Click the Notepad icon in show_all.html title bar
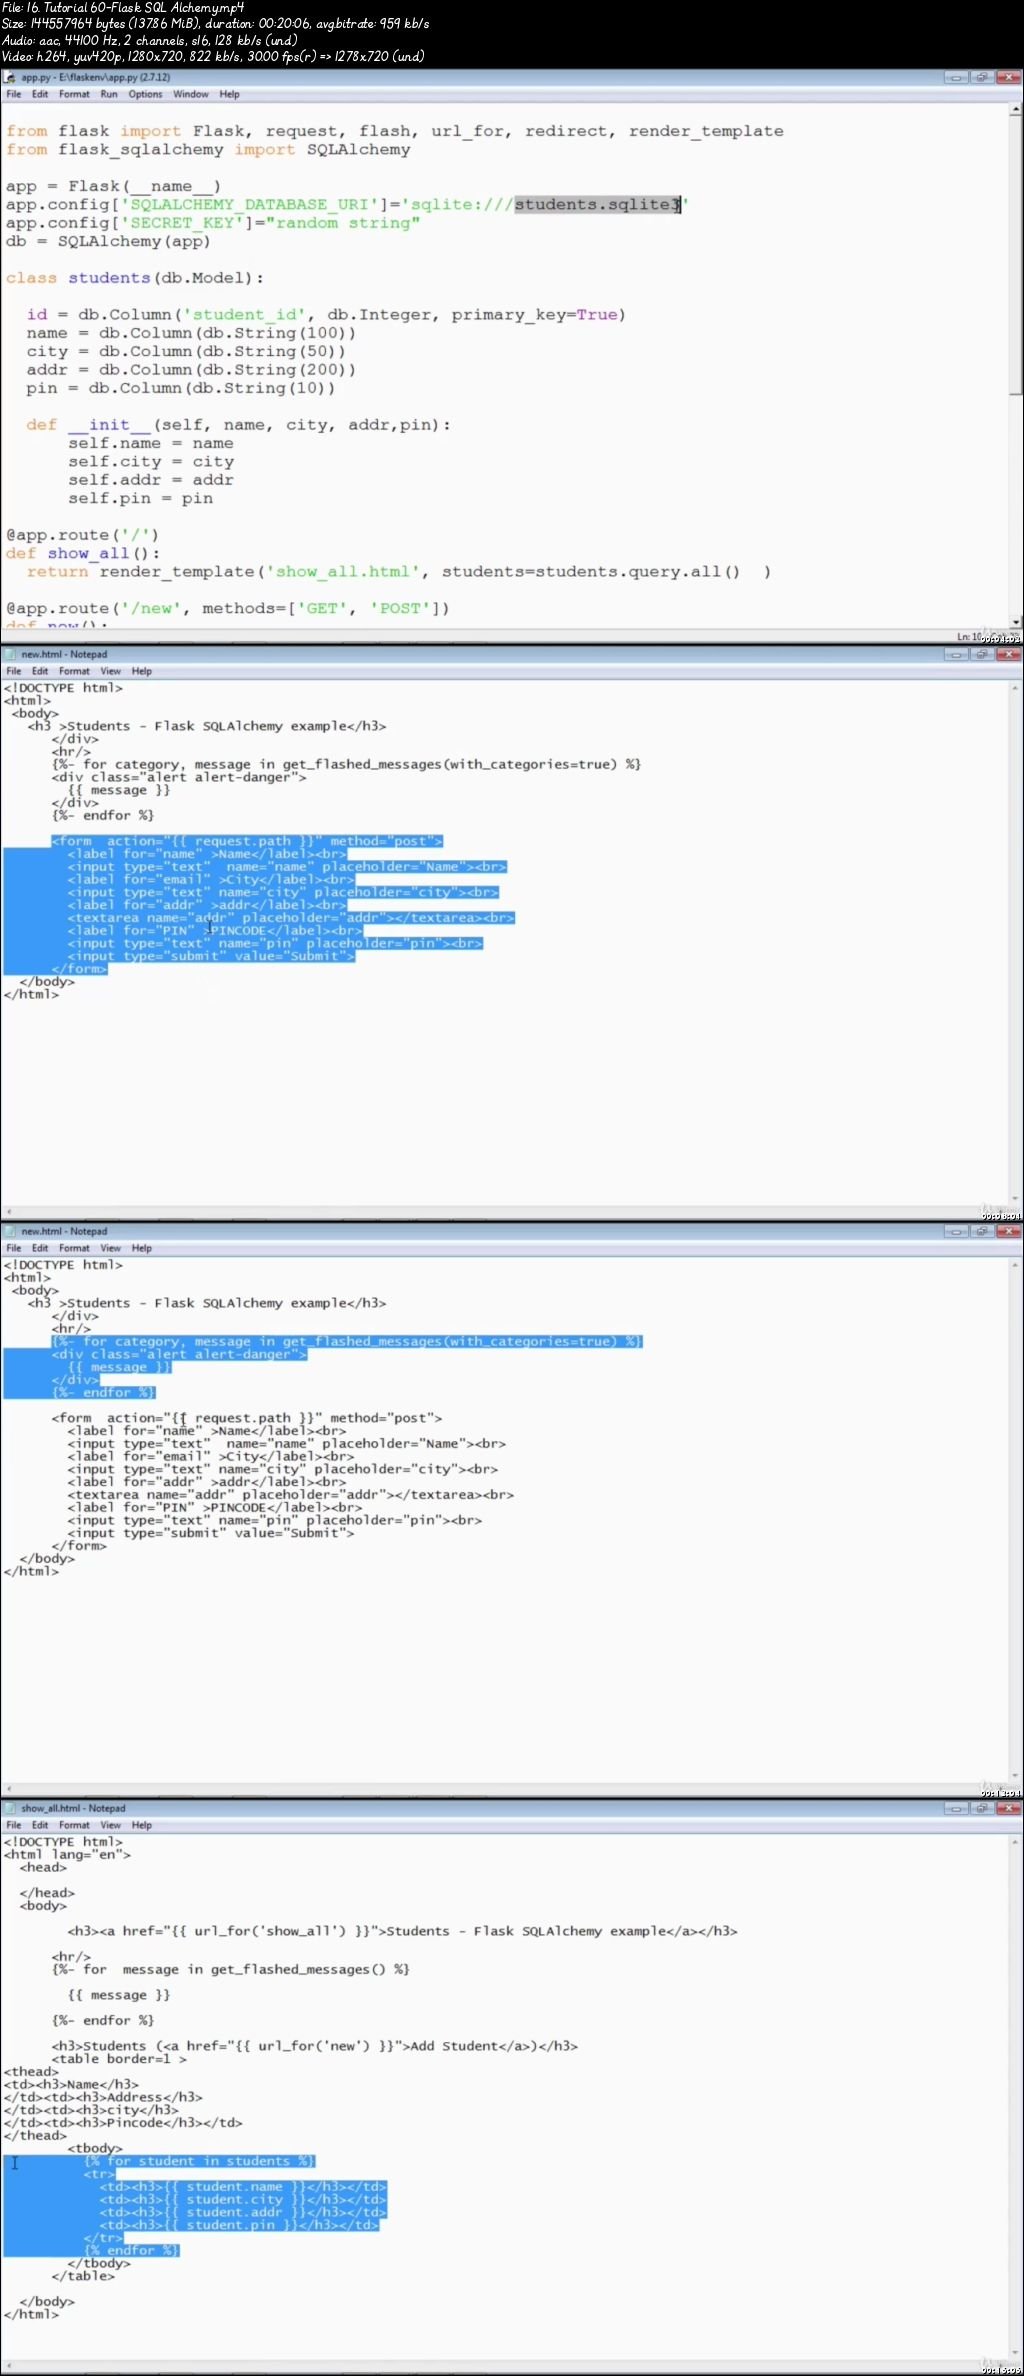 [10, 1808]
